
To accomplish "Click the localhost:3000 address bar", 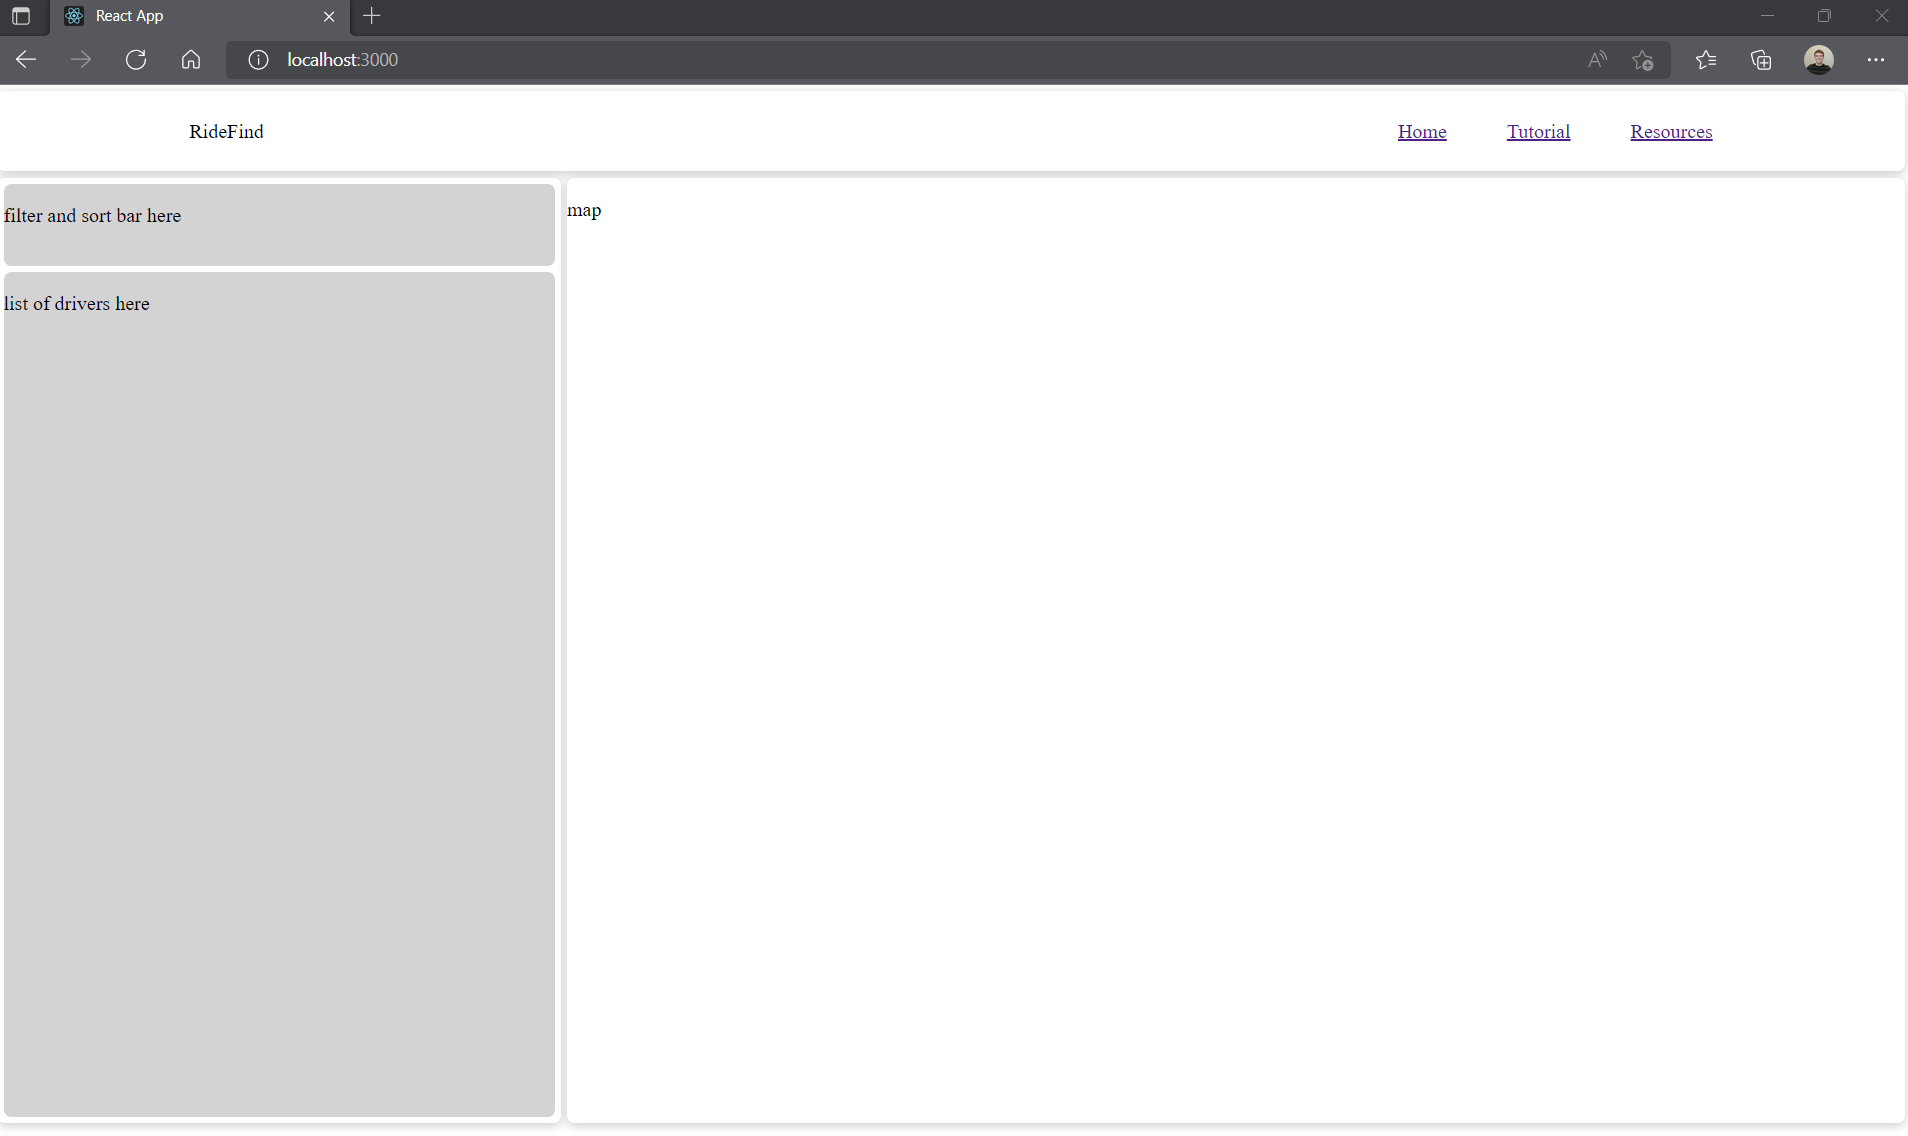I will pos(800,60).
